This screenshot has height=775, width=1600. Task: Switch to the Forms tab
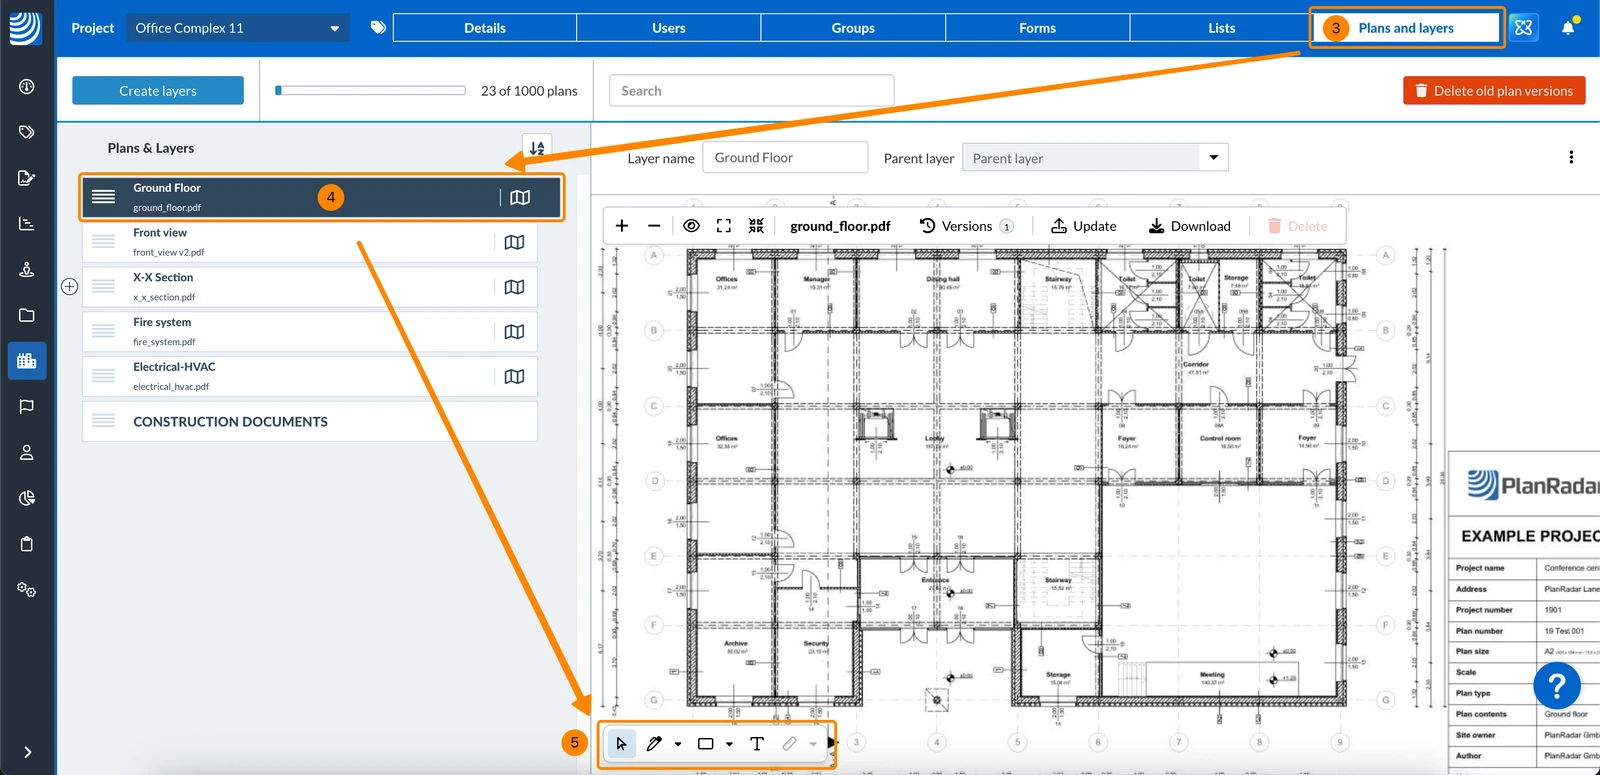pos(1037,28)
